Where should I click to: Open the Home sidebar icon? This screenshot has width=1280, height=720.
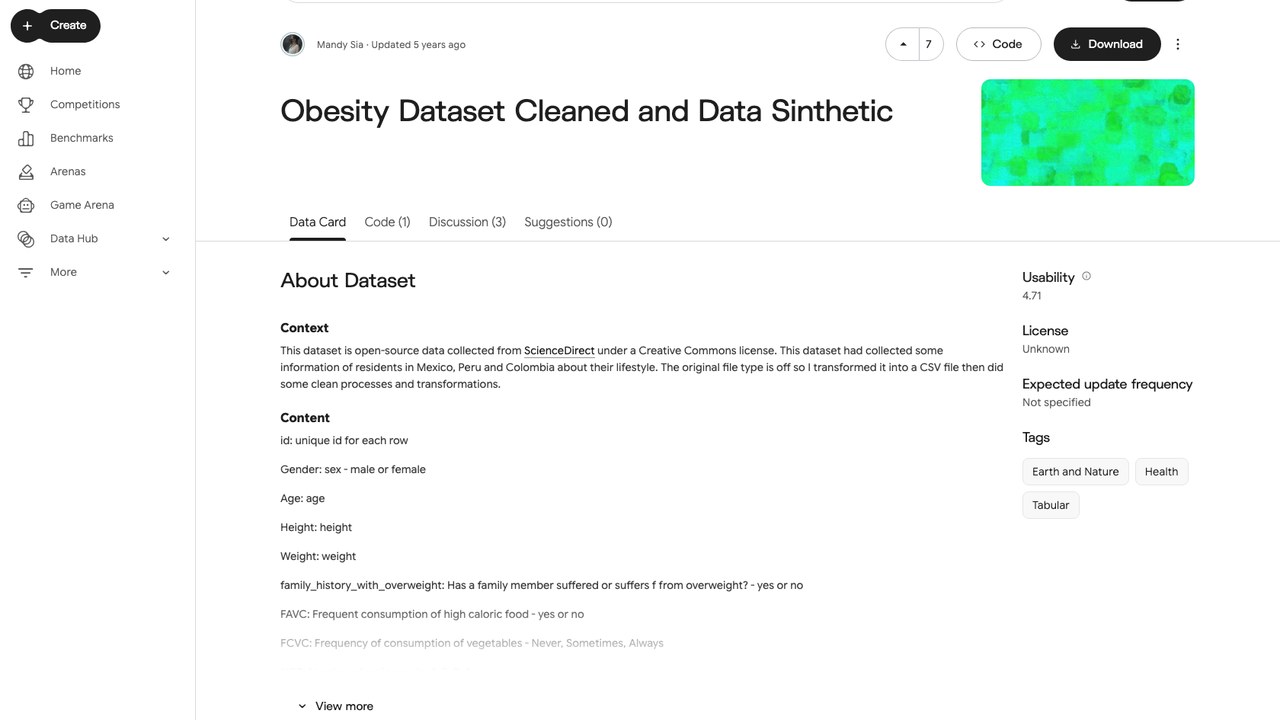tap(26, 71)
